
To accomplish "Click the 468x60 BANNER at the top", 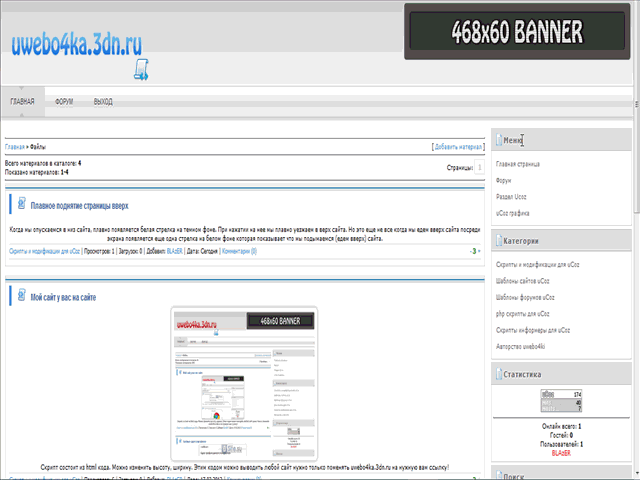I will [521, 32].
